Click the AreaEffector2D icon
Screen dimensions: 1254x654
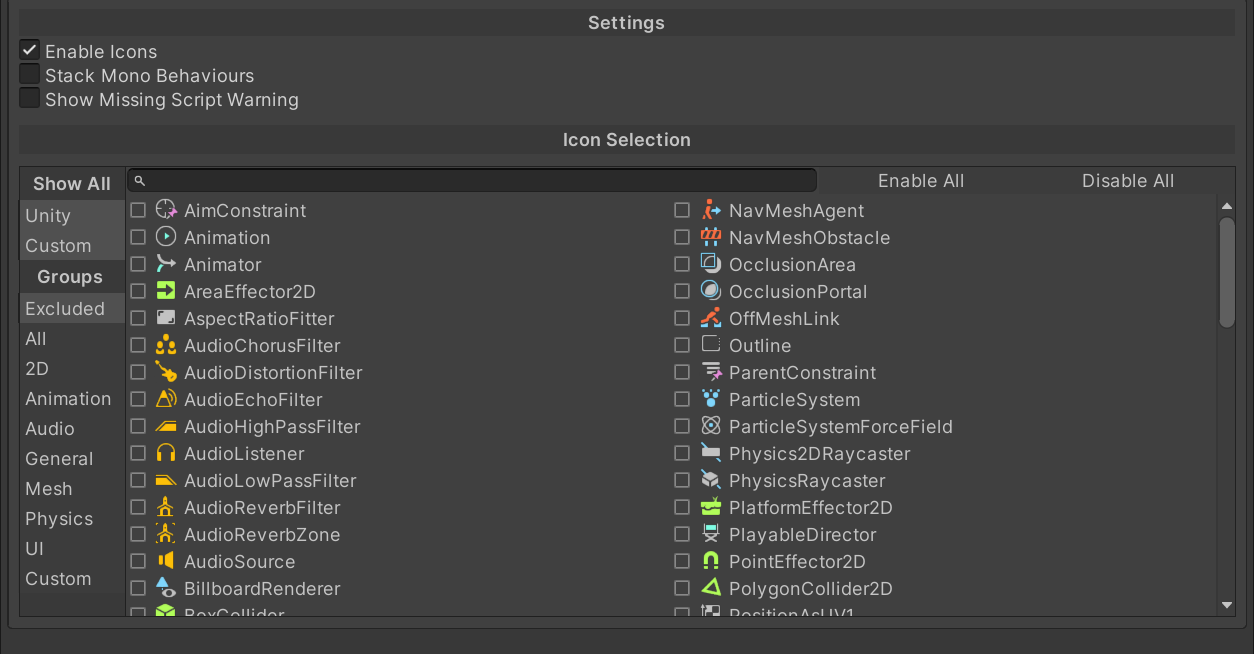tap(166, 292)
